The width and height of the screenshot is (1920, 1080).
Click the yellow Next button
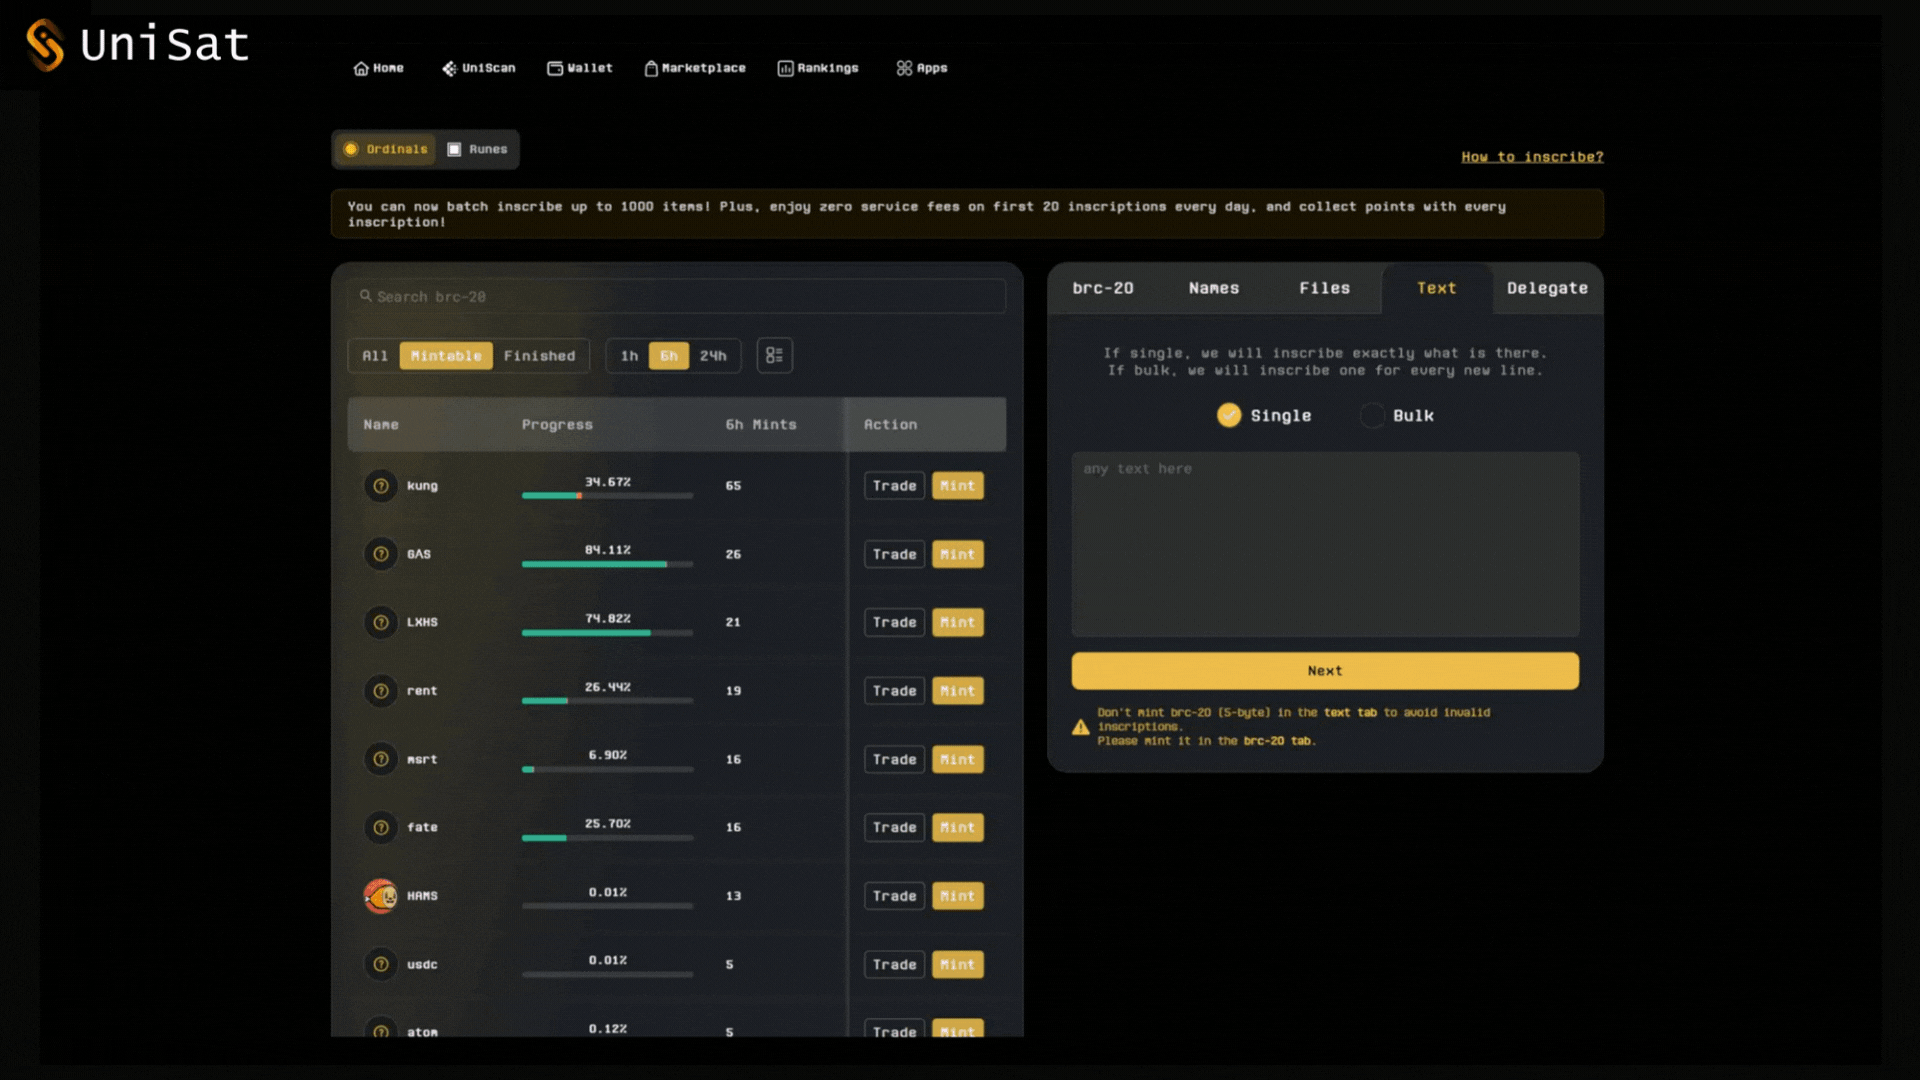1325,671
